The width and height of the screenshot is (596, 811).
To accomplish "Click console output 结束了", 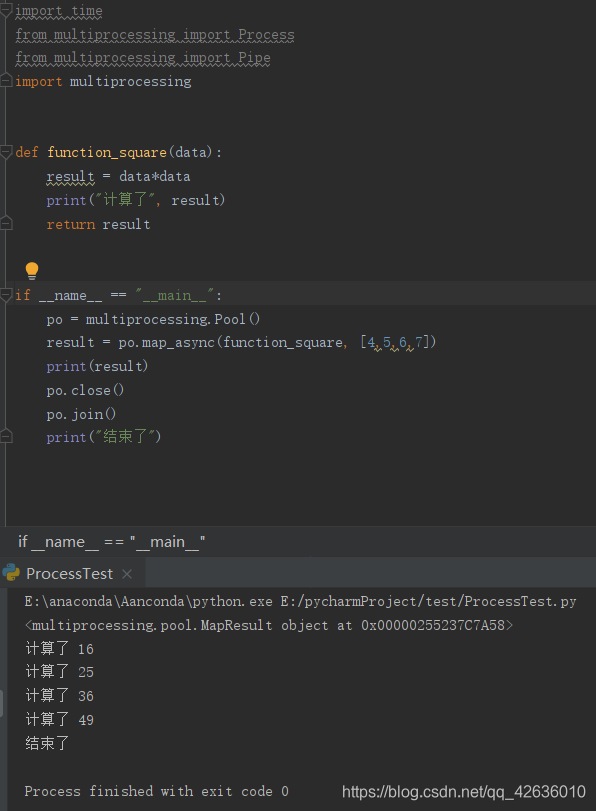I will [47, 743].
